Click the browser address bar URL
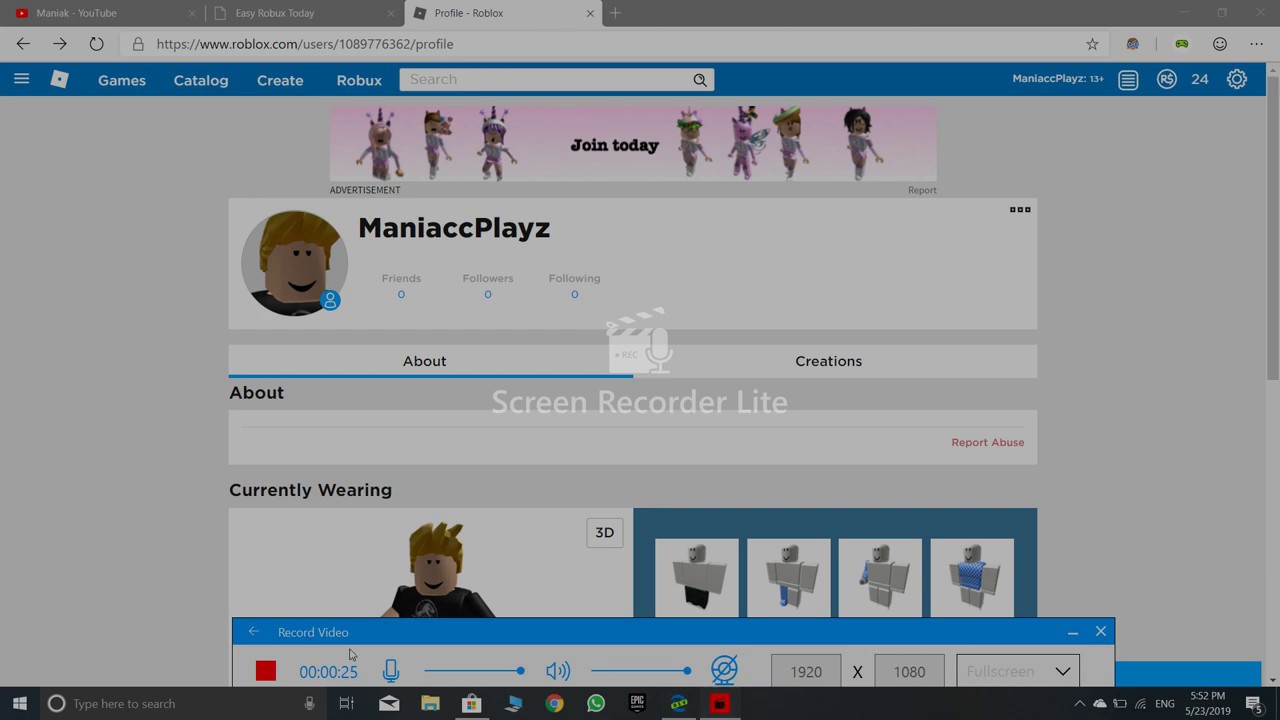Viewport: 1280px width, 720px height. (x=305, y=44)
